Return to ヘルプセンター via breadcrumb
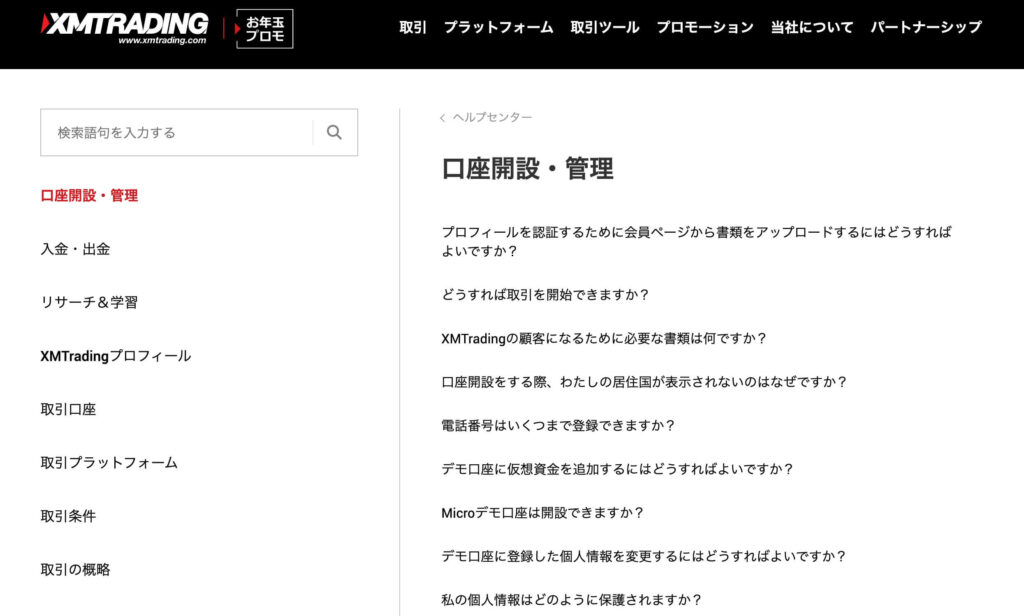1024x616 pixels. [492, 118]
